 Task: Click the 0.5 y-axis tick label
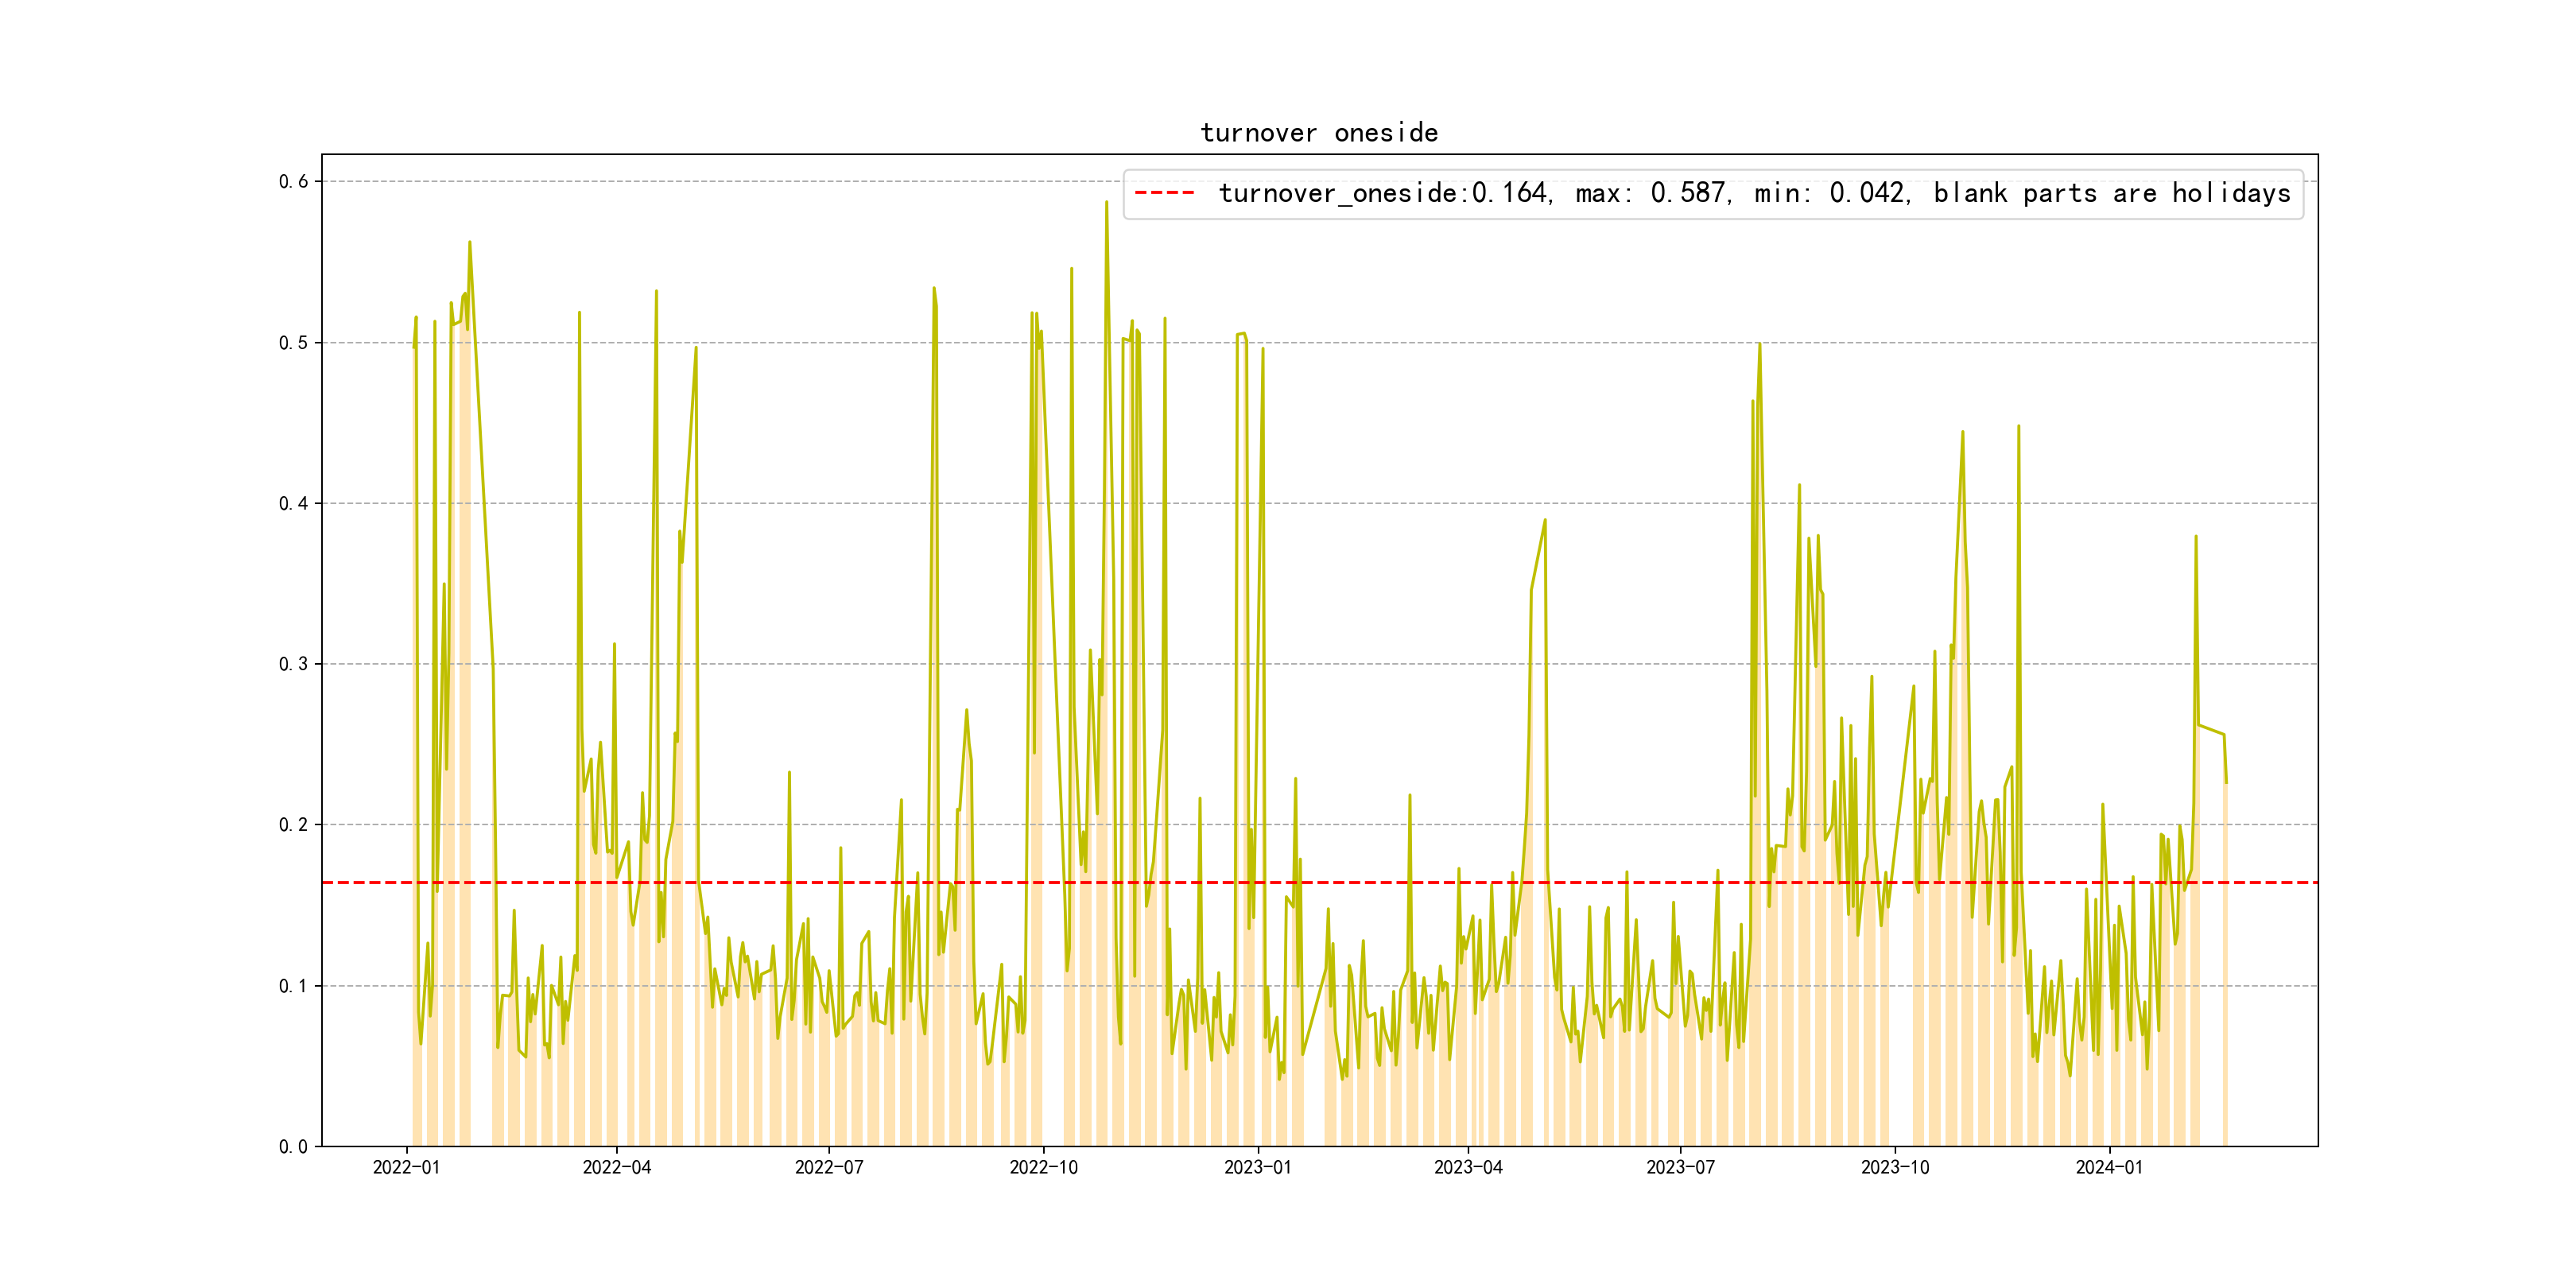point(293,343)
